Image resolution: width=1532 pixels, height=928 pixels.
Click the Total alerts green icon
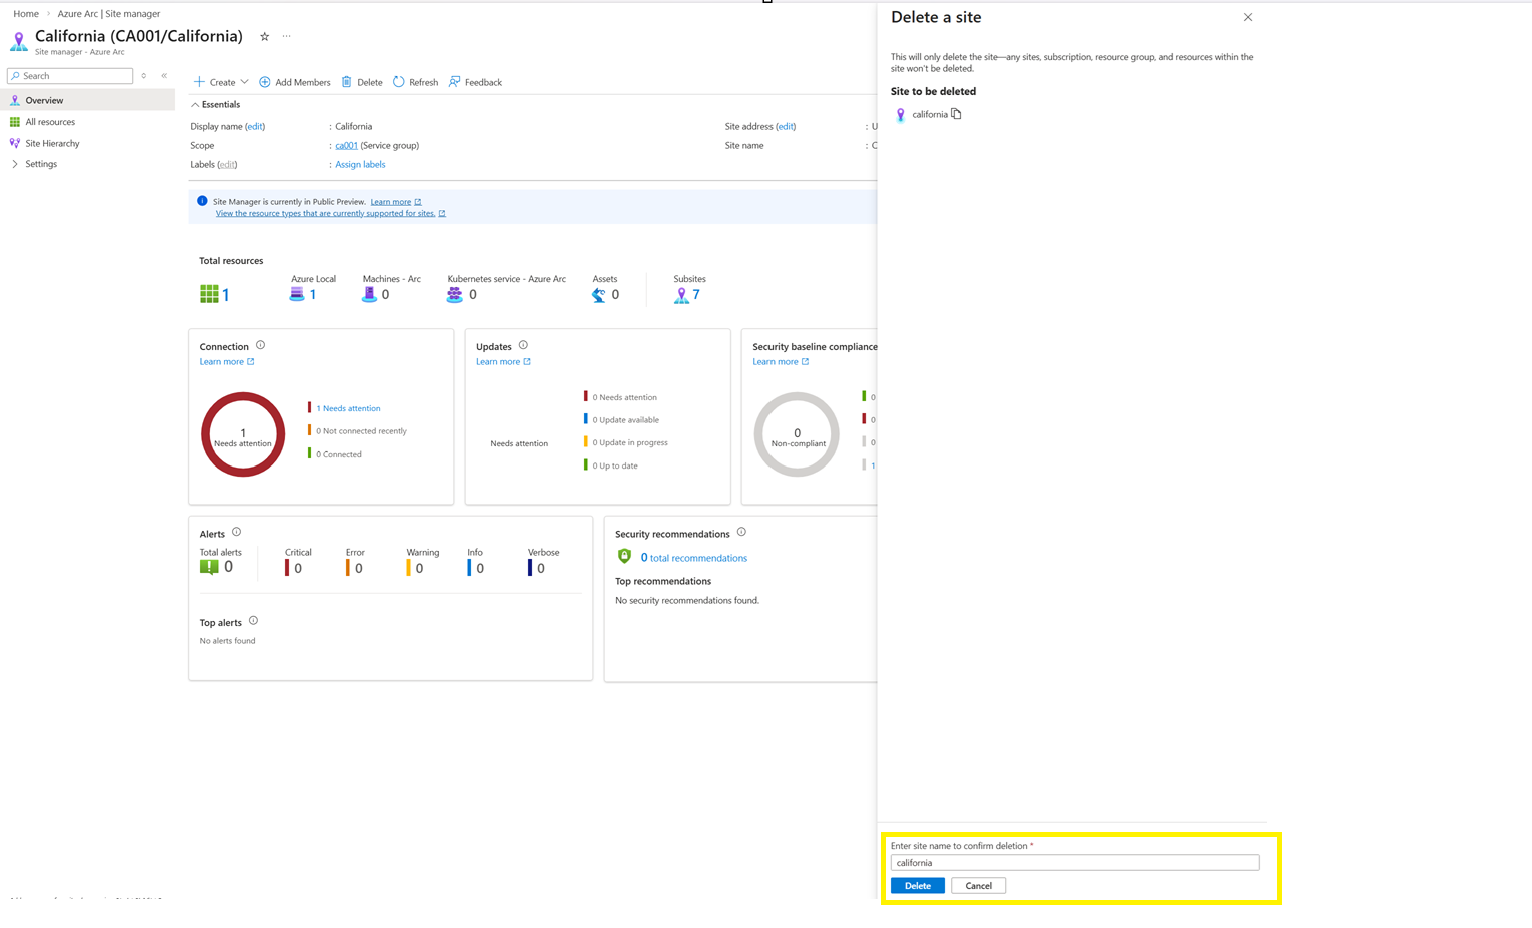(209, 567)
